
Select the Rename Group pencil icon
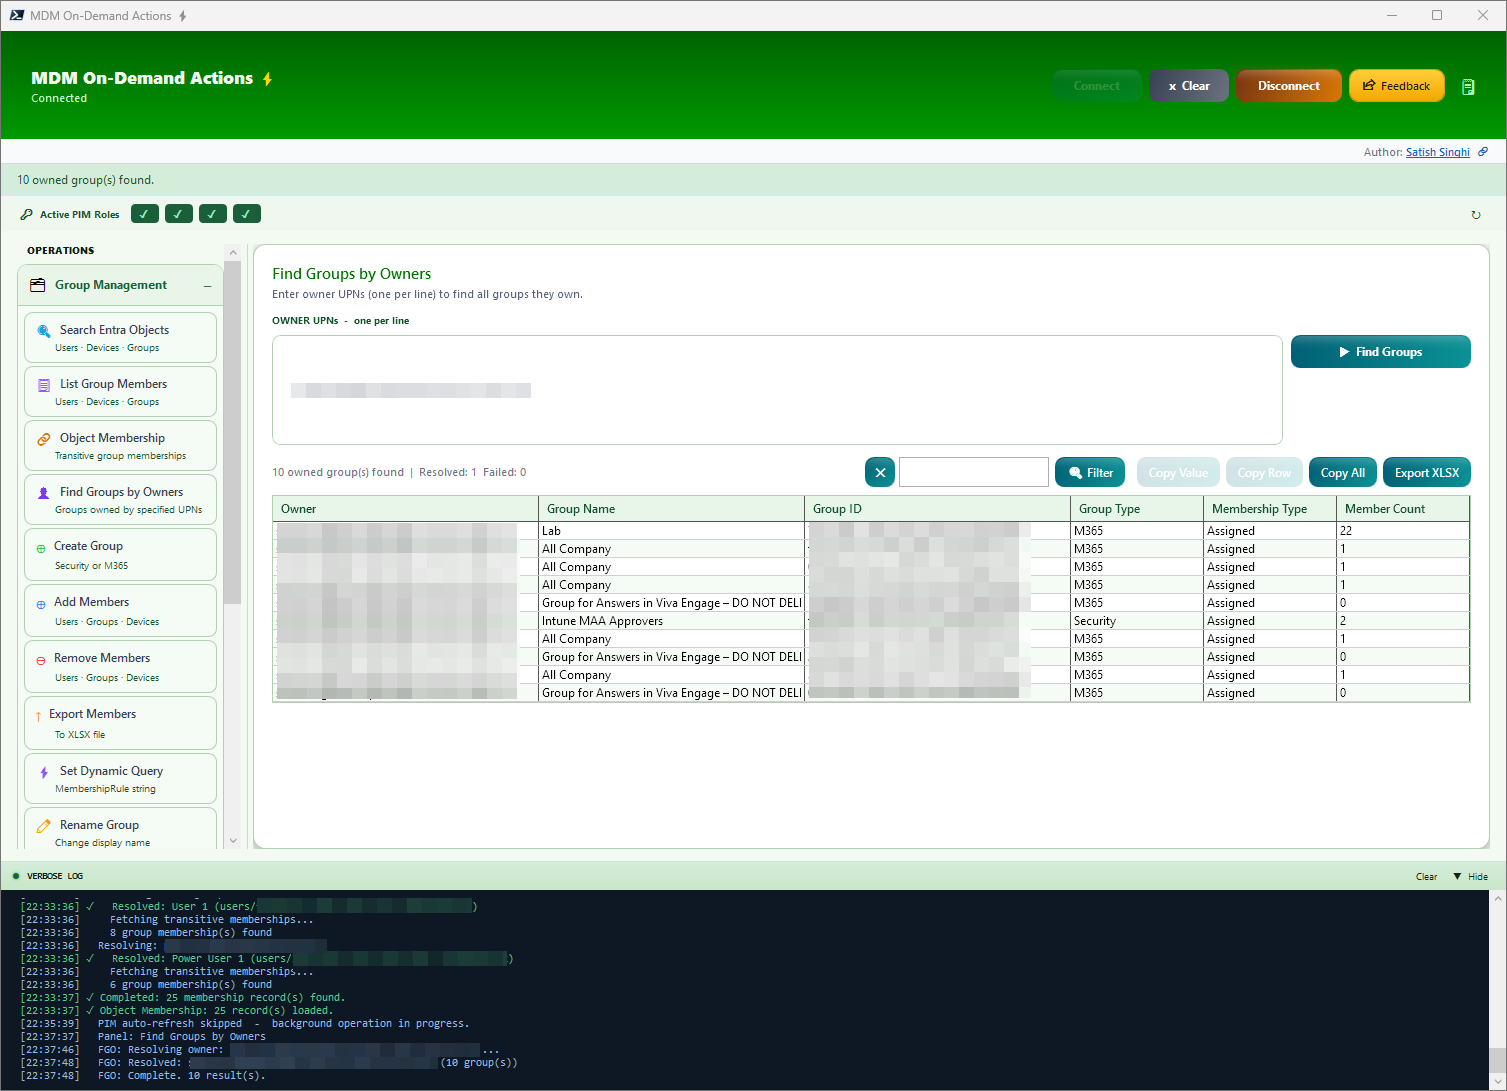point(42,825)
